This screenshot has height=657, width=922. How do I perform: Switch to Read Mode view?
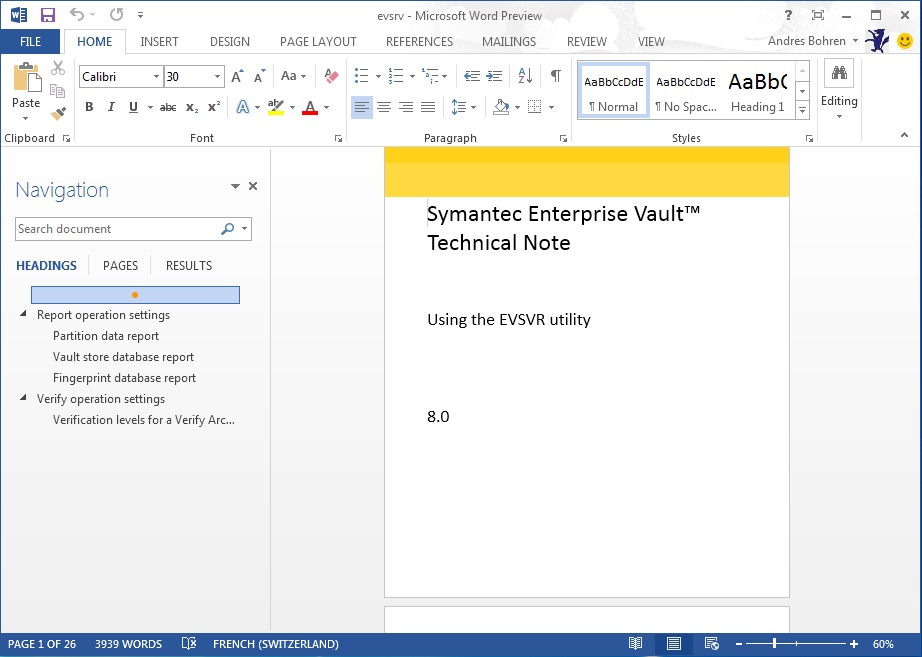[636, 644]
